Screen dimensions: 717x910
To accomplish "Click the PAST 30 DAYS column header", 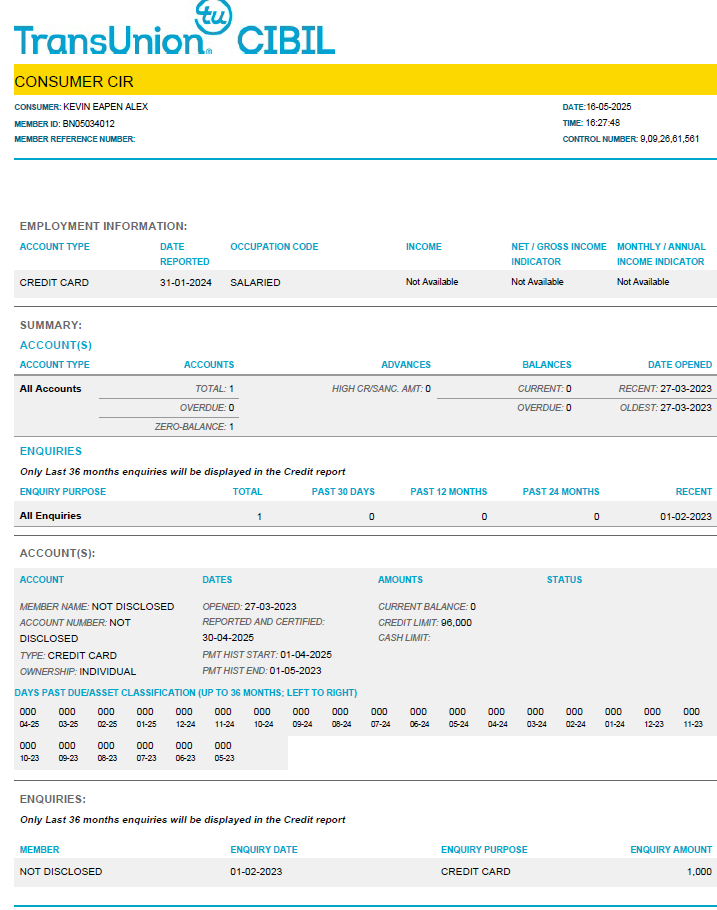I will [343, 492].
